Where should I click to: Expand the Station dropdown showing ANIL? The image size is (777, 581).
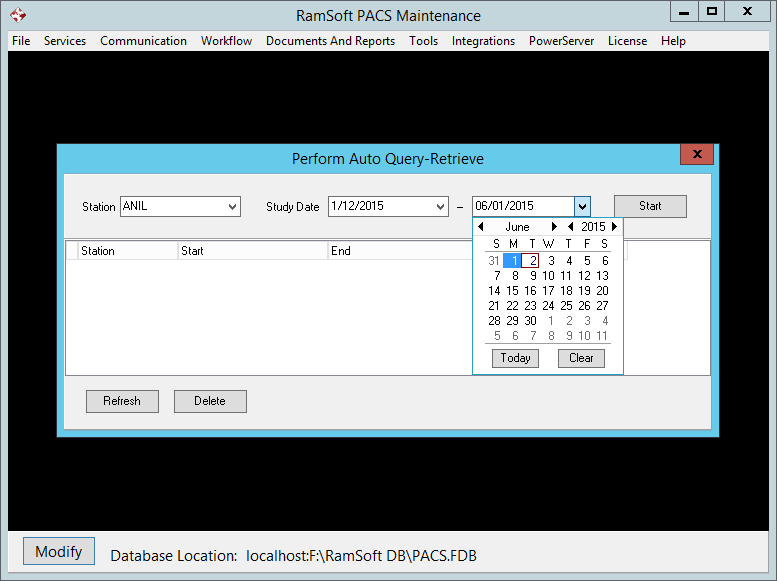pyautogui.click(x=233, y=207)
